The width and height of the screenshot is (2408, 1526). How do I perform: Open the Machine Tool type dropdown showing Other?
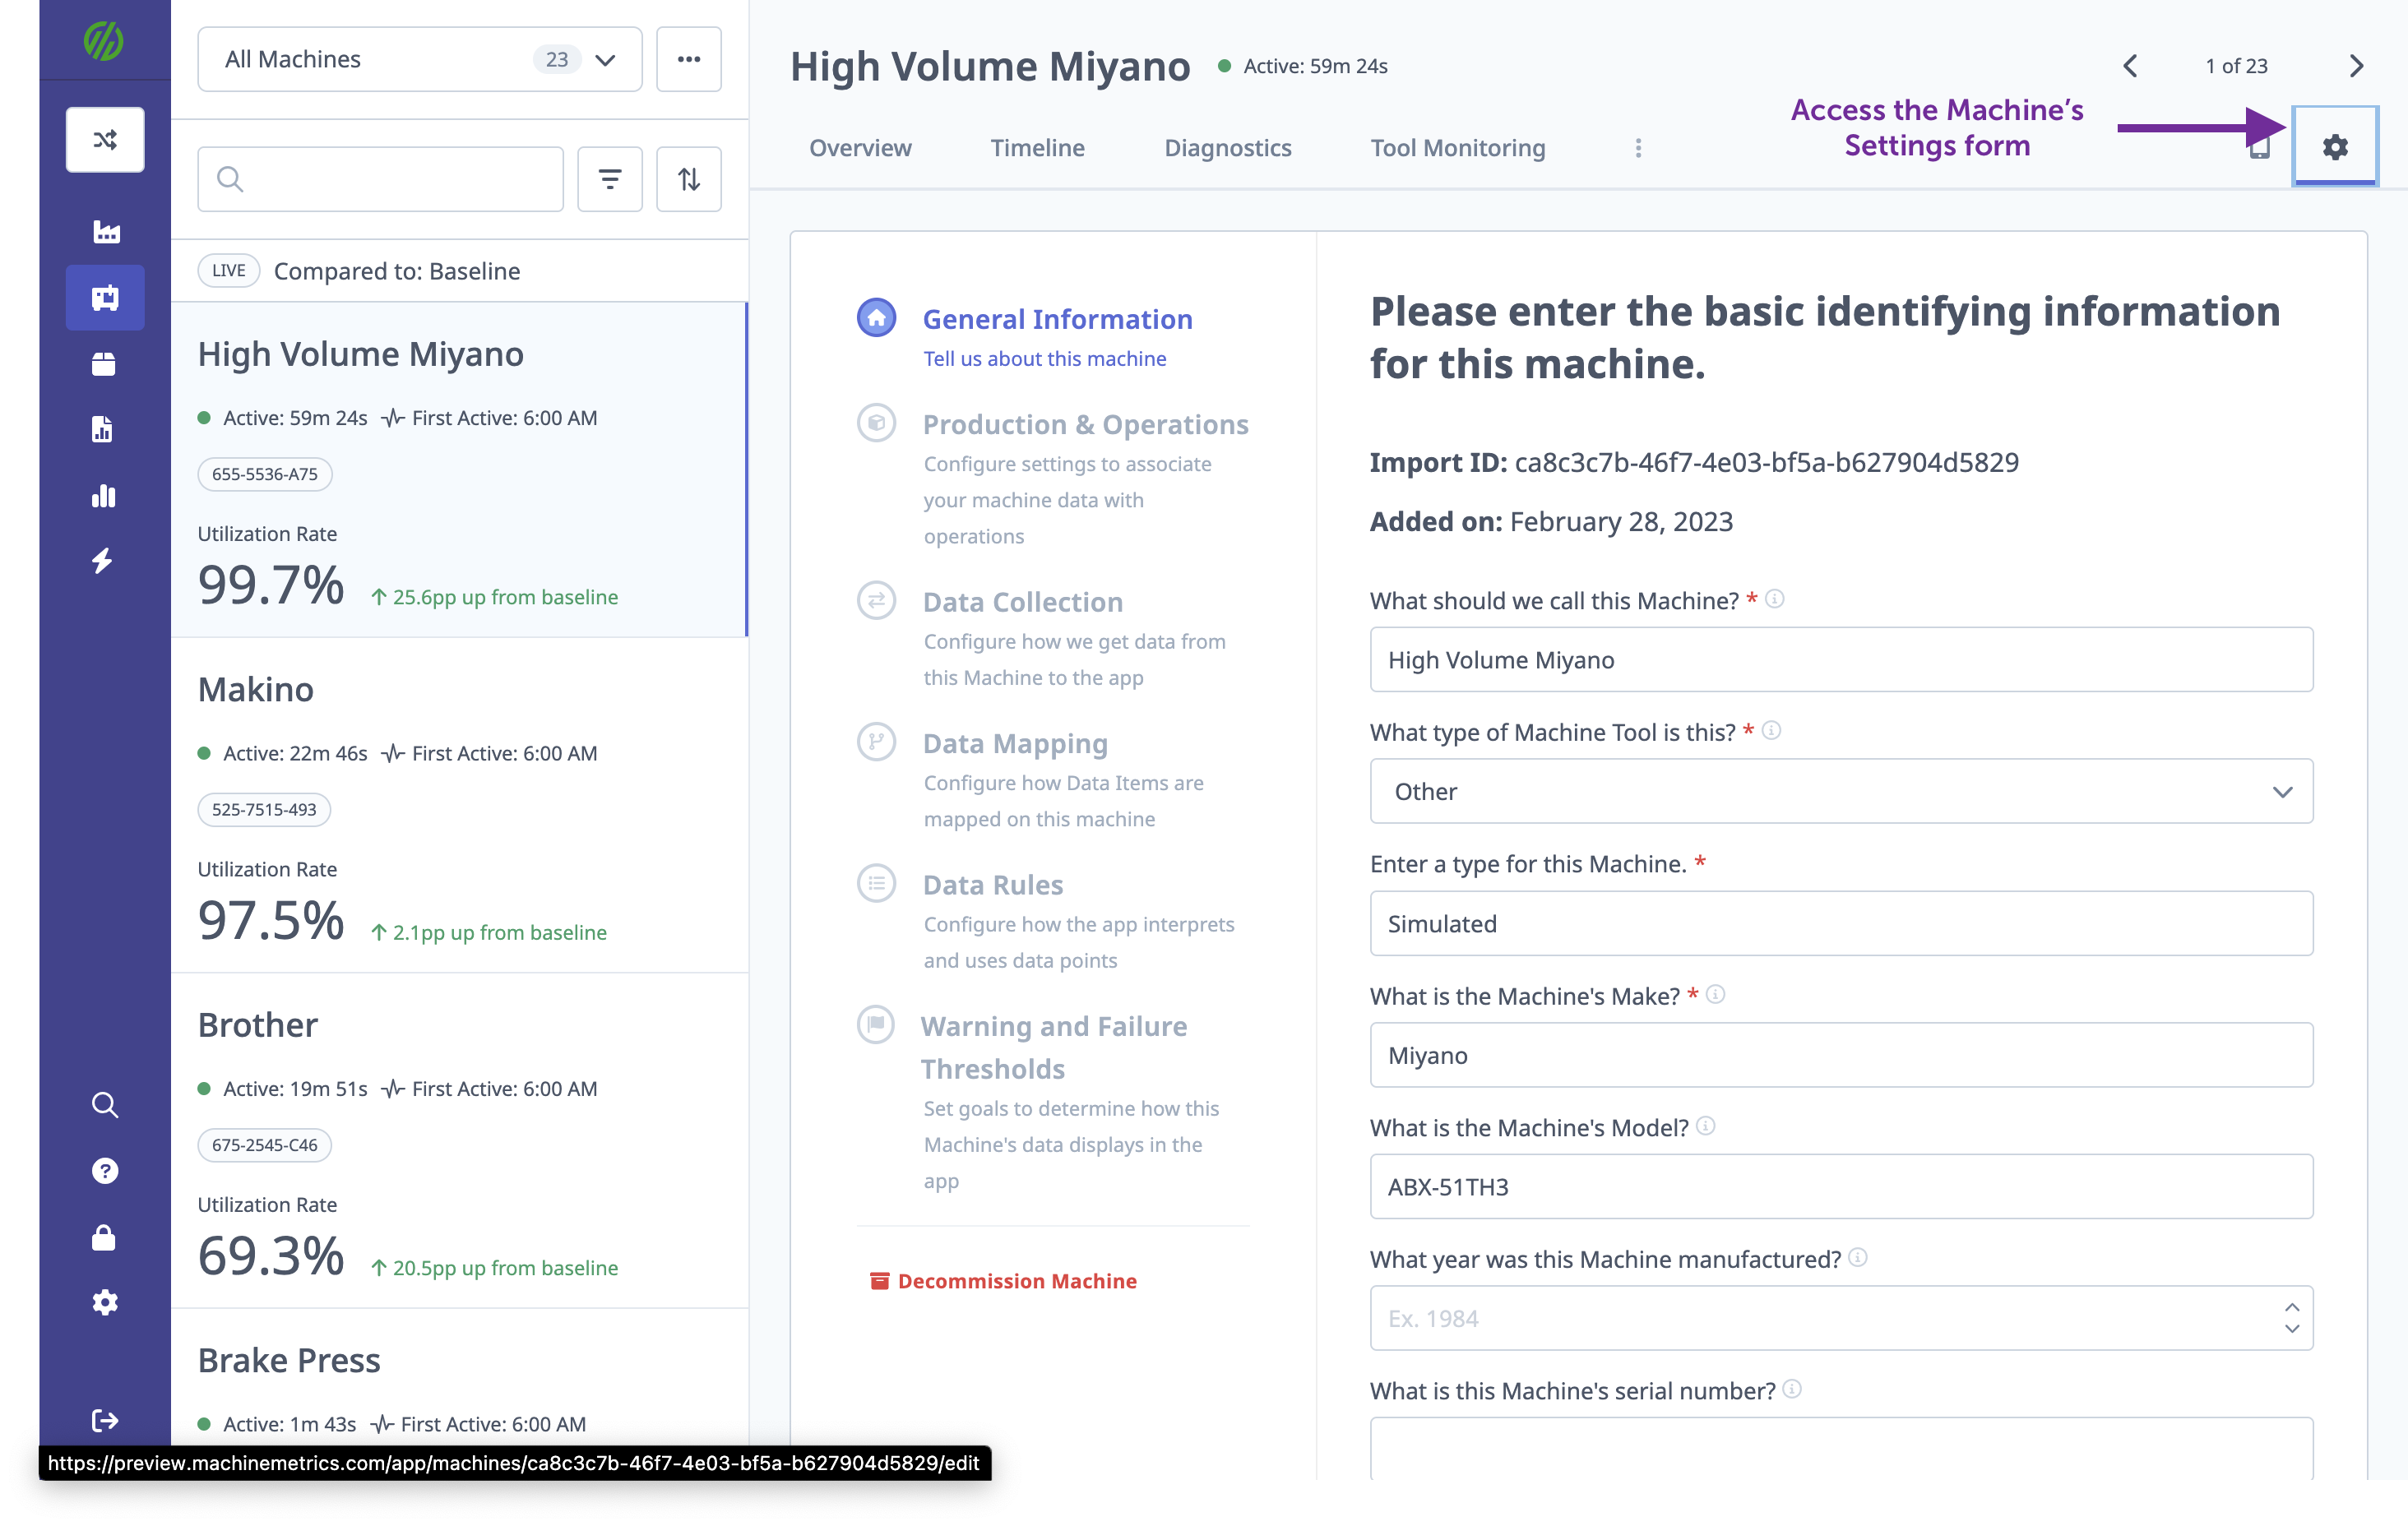[1841, 791]
